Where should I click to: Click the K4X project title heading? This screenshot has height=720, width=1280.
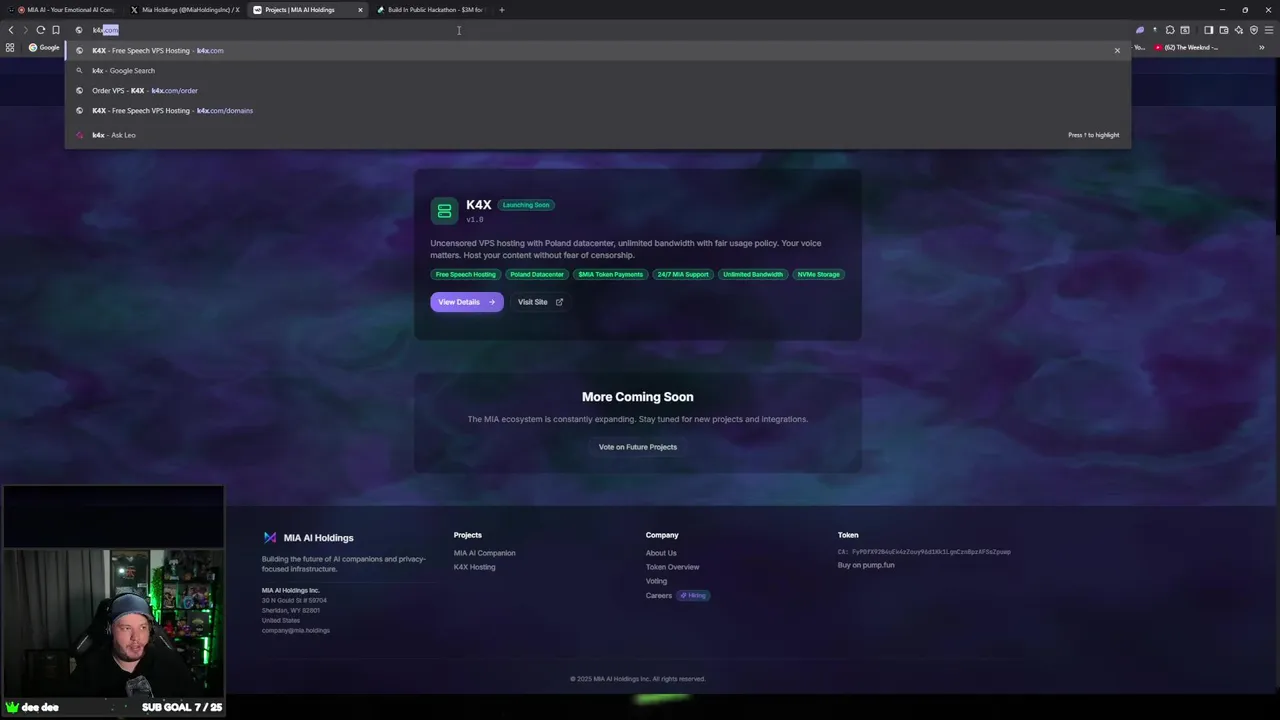click(479, 205)
